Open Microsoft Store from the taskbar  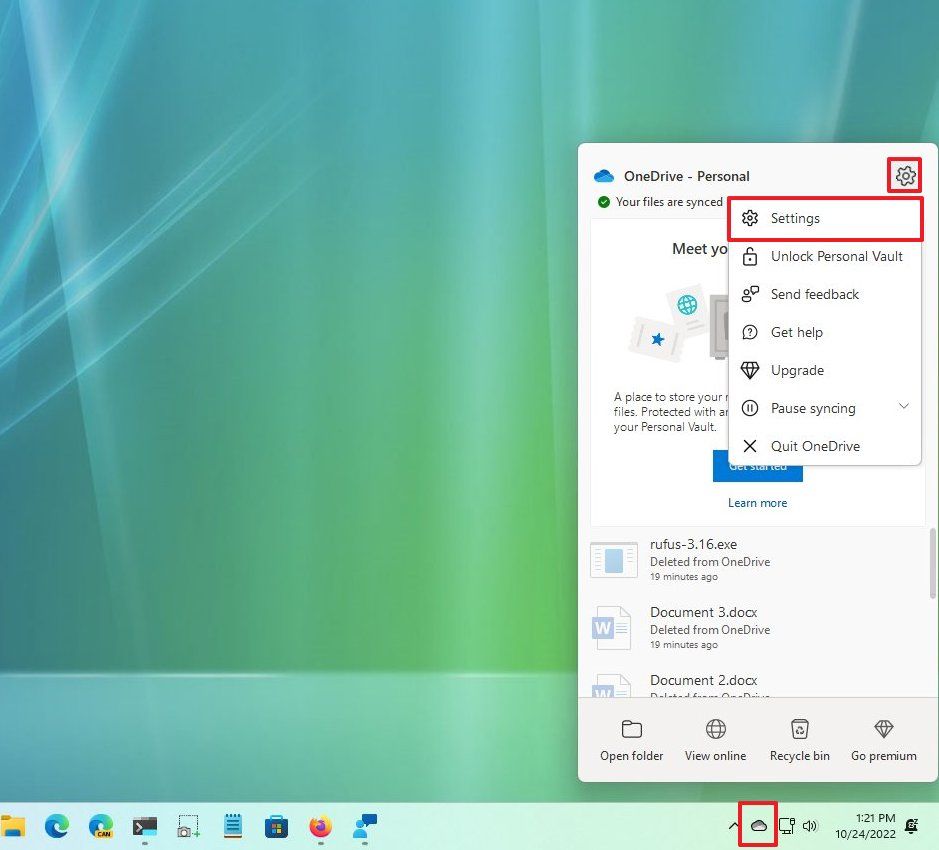(x=274, y=827)
